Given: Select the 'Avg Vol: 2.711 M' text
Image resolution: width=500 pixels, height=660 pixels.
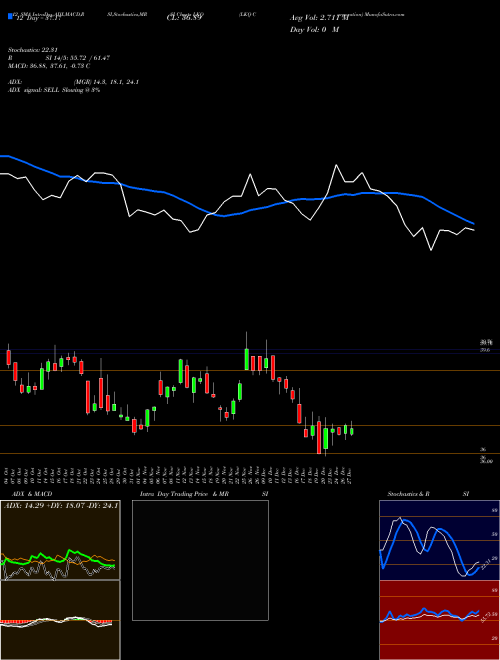Looking at the screenshot, I should [x=319, y=18].
